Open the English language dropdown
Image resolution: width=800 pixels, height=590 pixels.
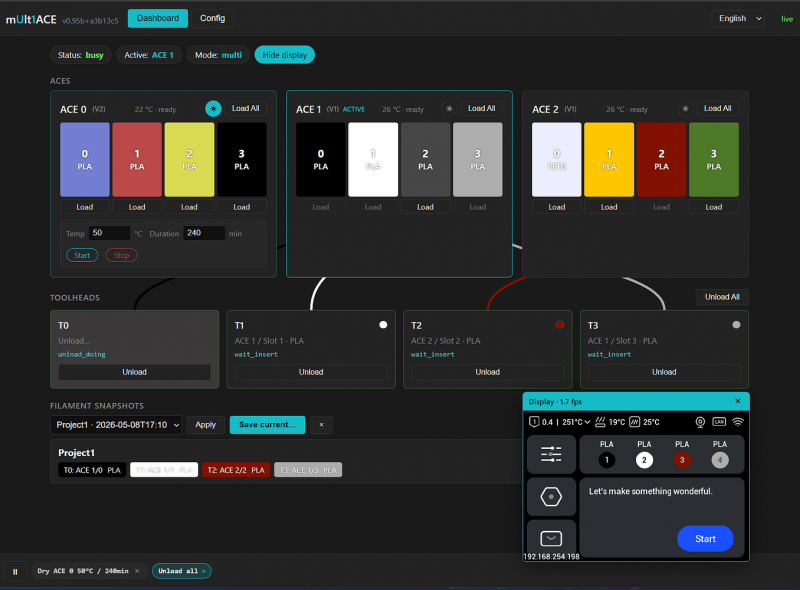click(x=738, y=18)
